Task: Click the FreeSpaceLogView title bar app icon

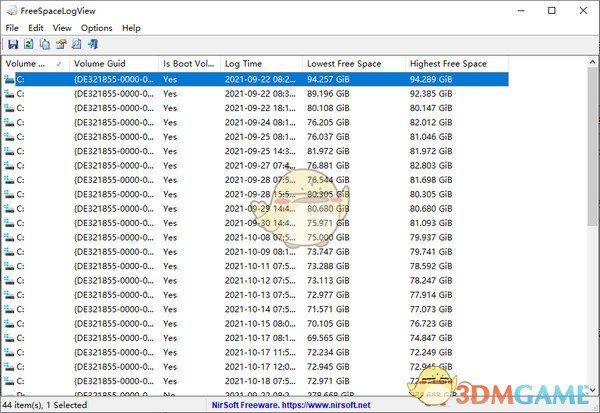Action: coord(12,11)
